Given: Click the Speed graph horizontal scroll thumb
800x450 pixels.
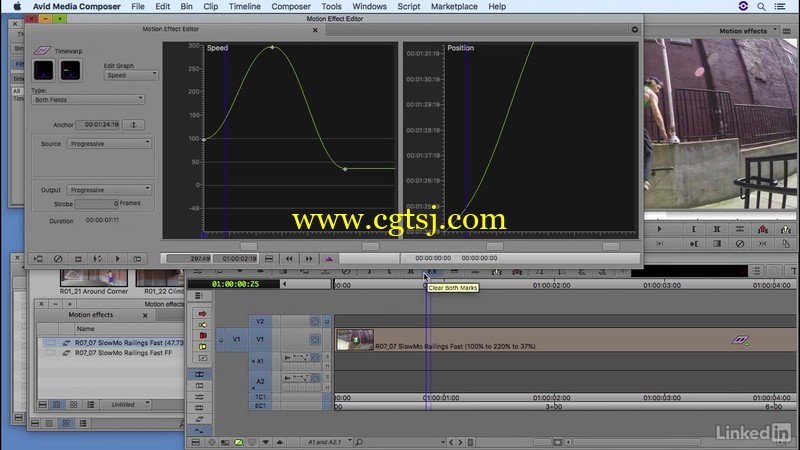Looking at the screenshot, I should pos(248,246).
